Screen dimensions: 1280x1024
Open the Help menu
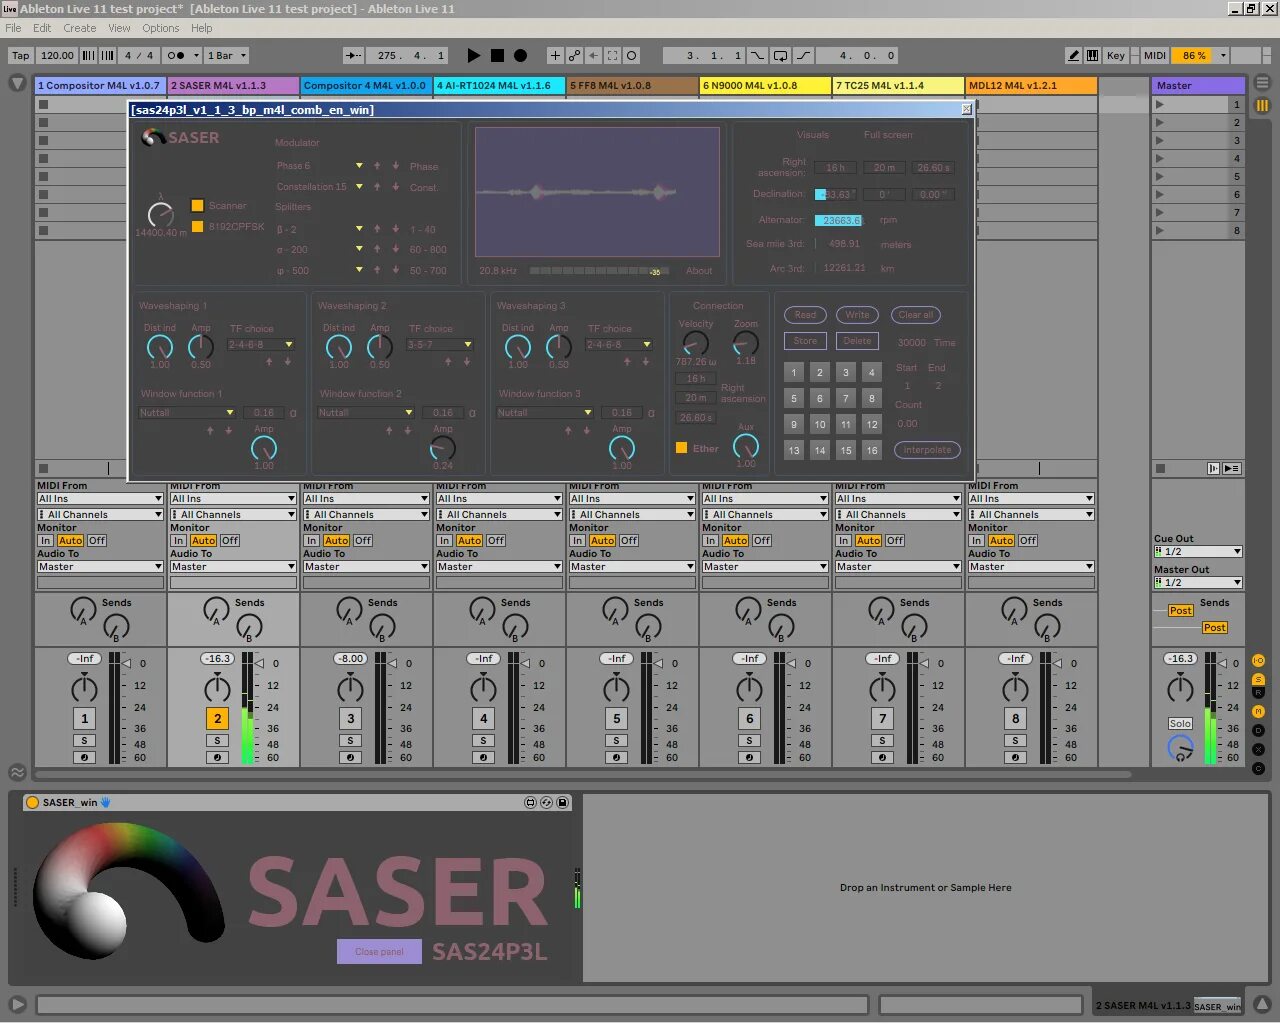[x=202, y=28]
